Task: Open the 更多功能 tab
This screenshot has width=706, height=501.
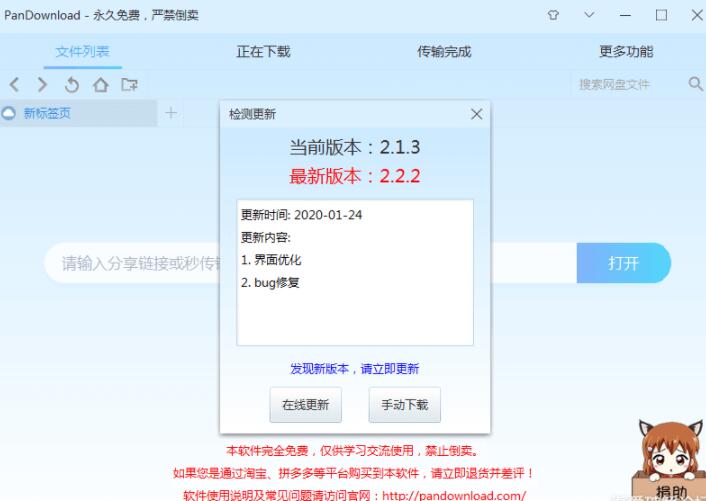Action: point(626,52)
